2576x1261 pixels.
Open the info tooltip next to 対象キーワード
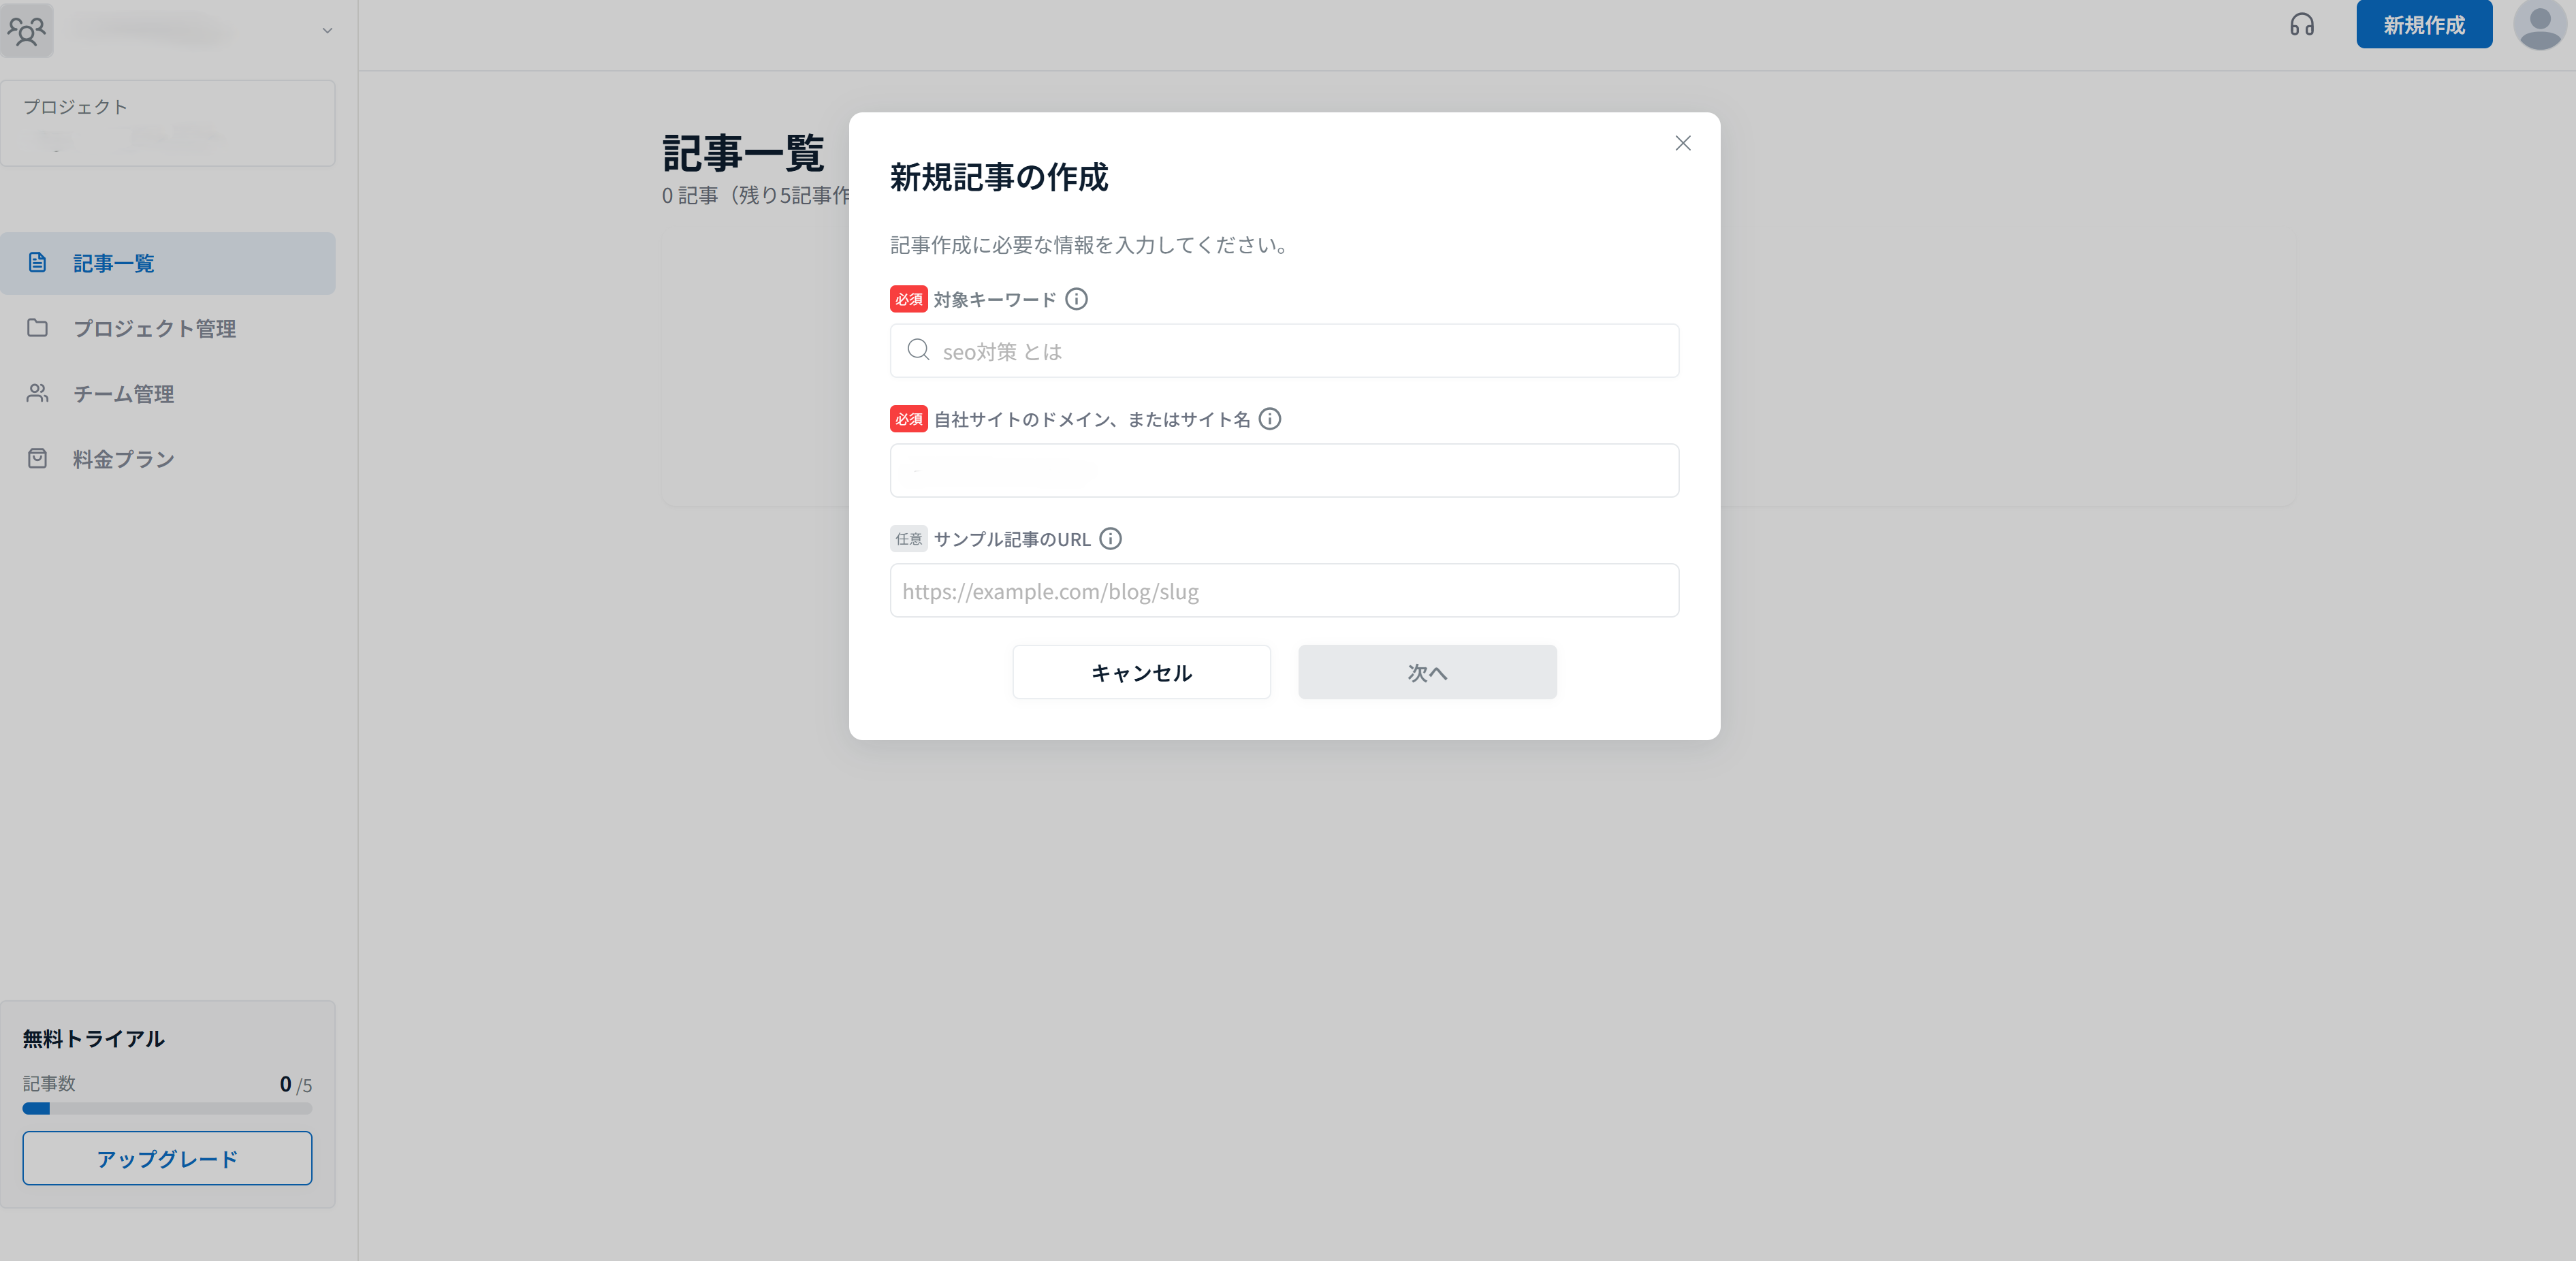(x=1077, y=298)
